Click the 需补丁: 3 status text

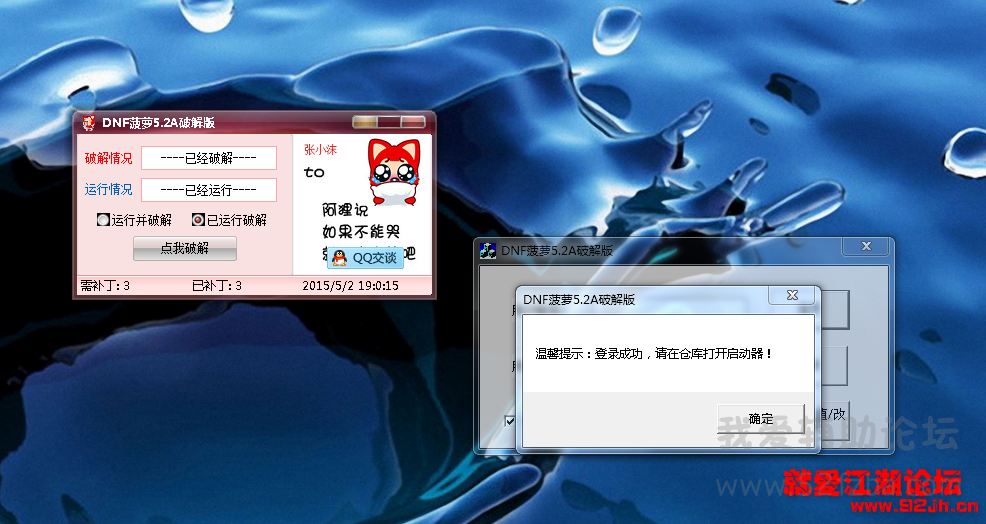point(105,286)
